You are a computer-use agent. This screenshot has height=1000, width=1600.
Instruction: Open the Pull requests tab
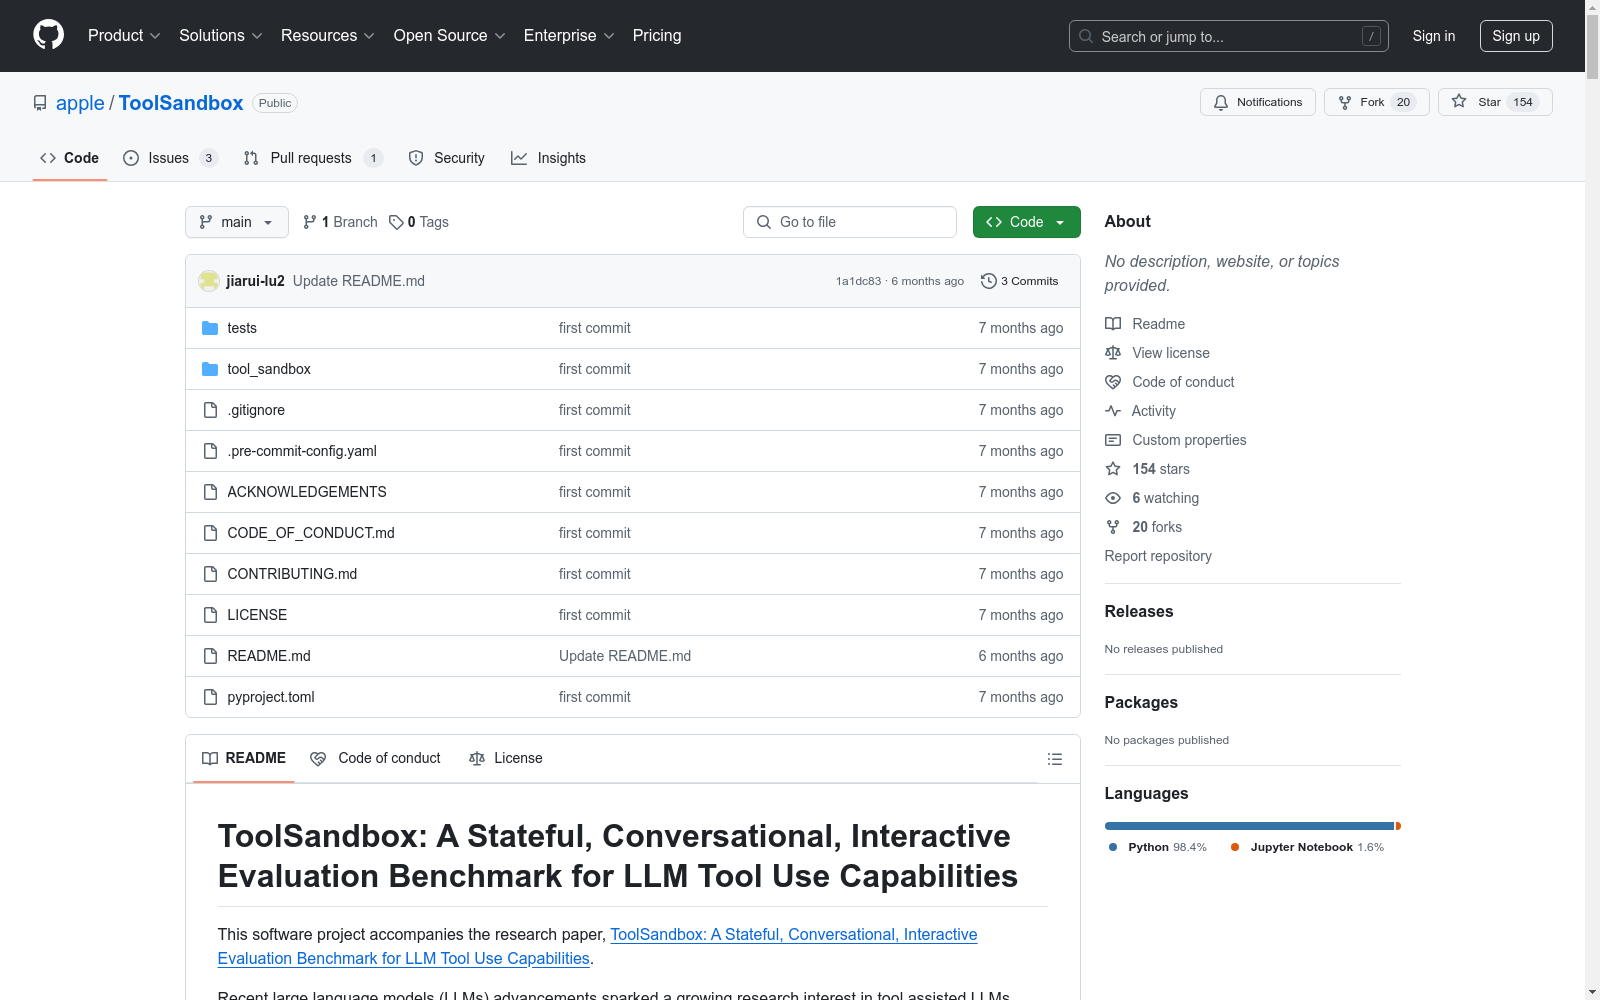click(x=313, y=158)
